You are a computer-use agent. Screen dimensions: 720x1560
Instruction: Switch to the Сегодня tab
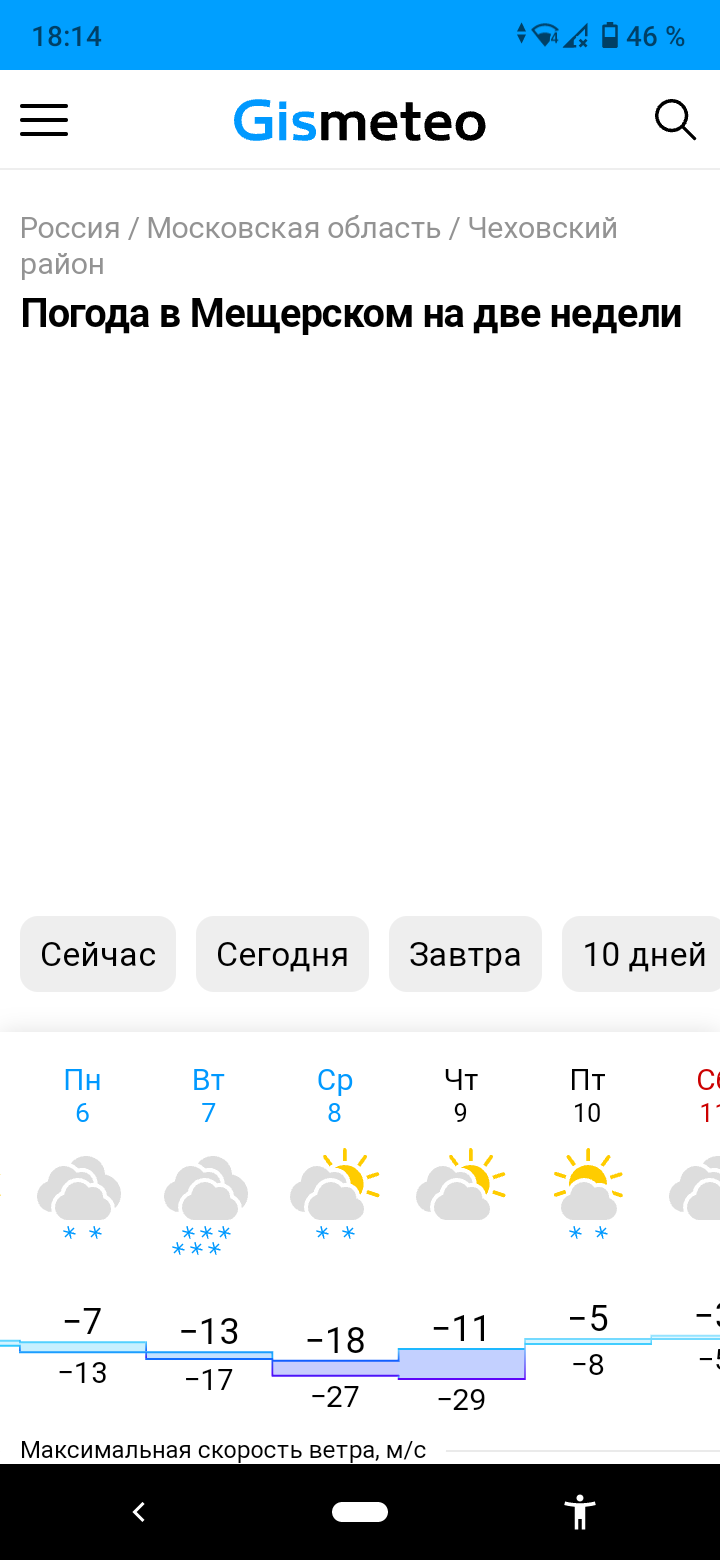[x=282, y=954]
